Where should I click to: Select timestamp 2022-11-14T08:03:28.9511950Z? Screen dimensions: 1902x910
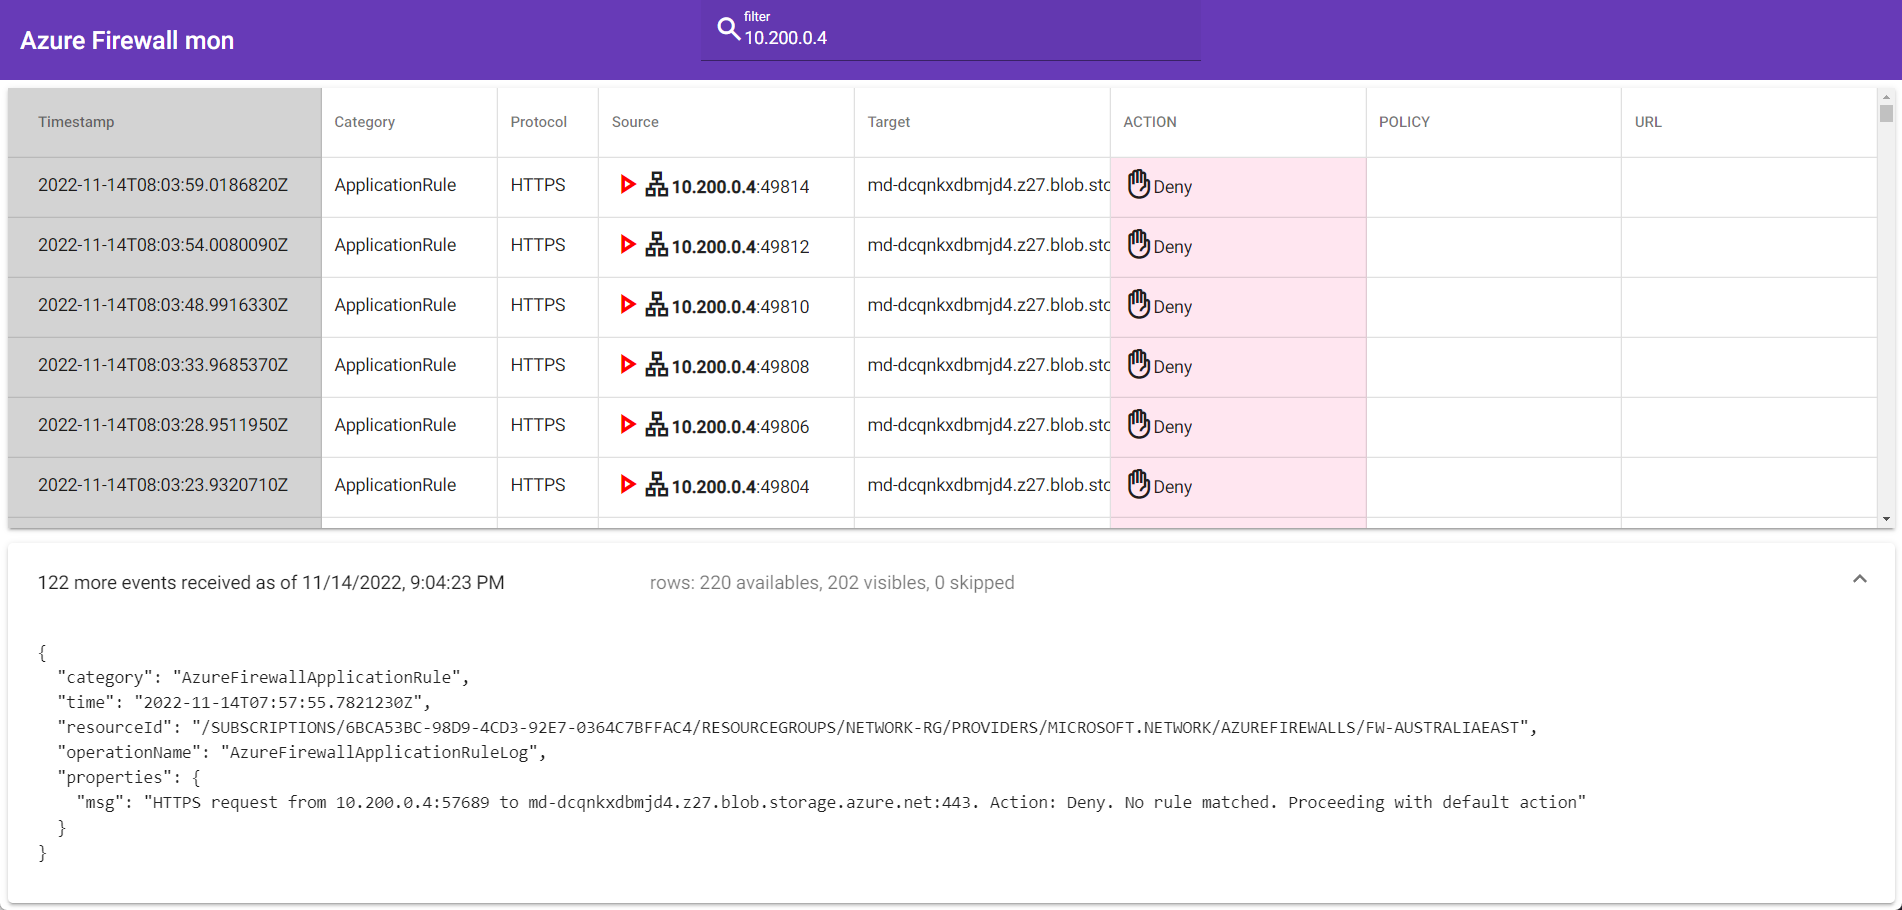(x=163, y=425)
